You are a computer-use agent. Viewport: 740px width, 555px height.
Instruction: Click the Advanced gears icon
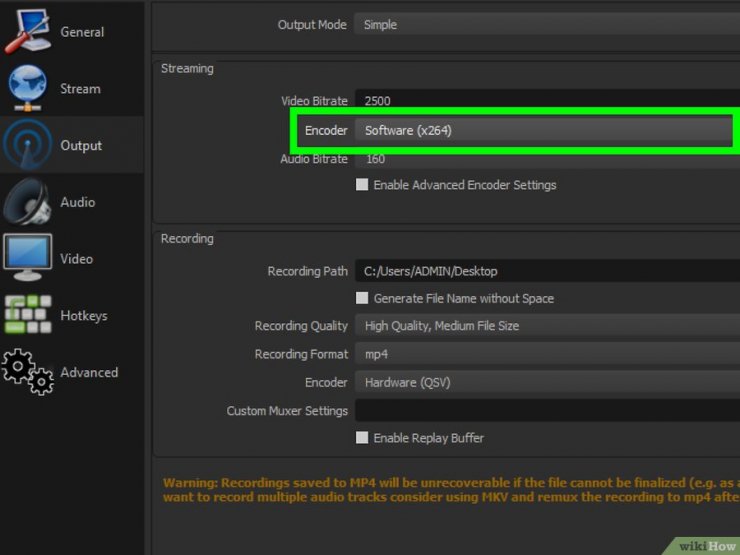pos(27,372)
